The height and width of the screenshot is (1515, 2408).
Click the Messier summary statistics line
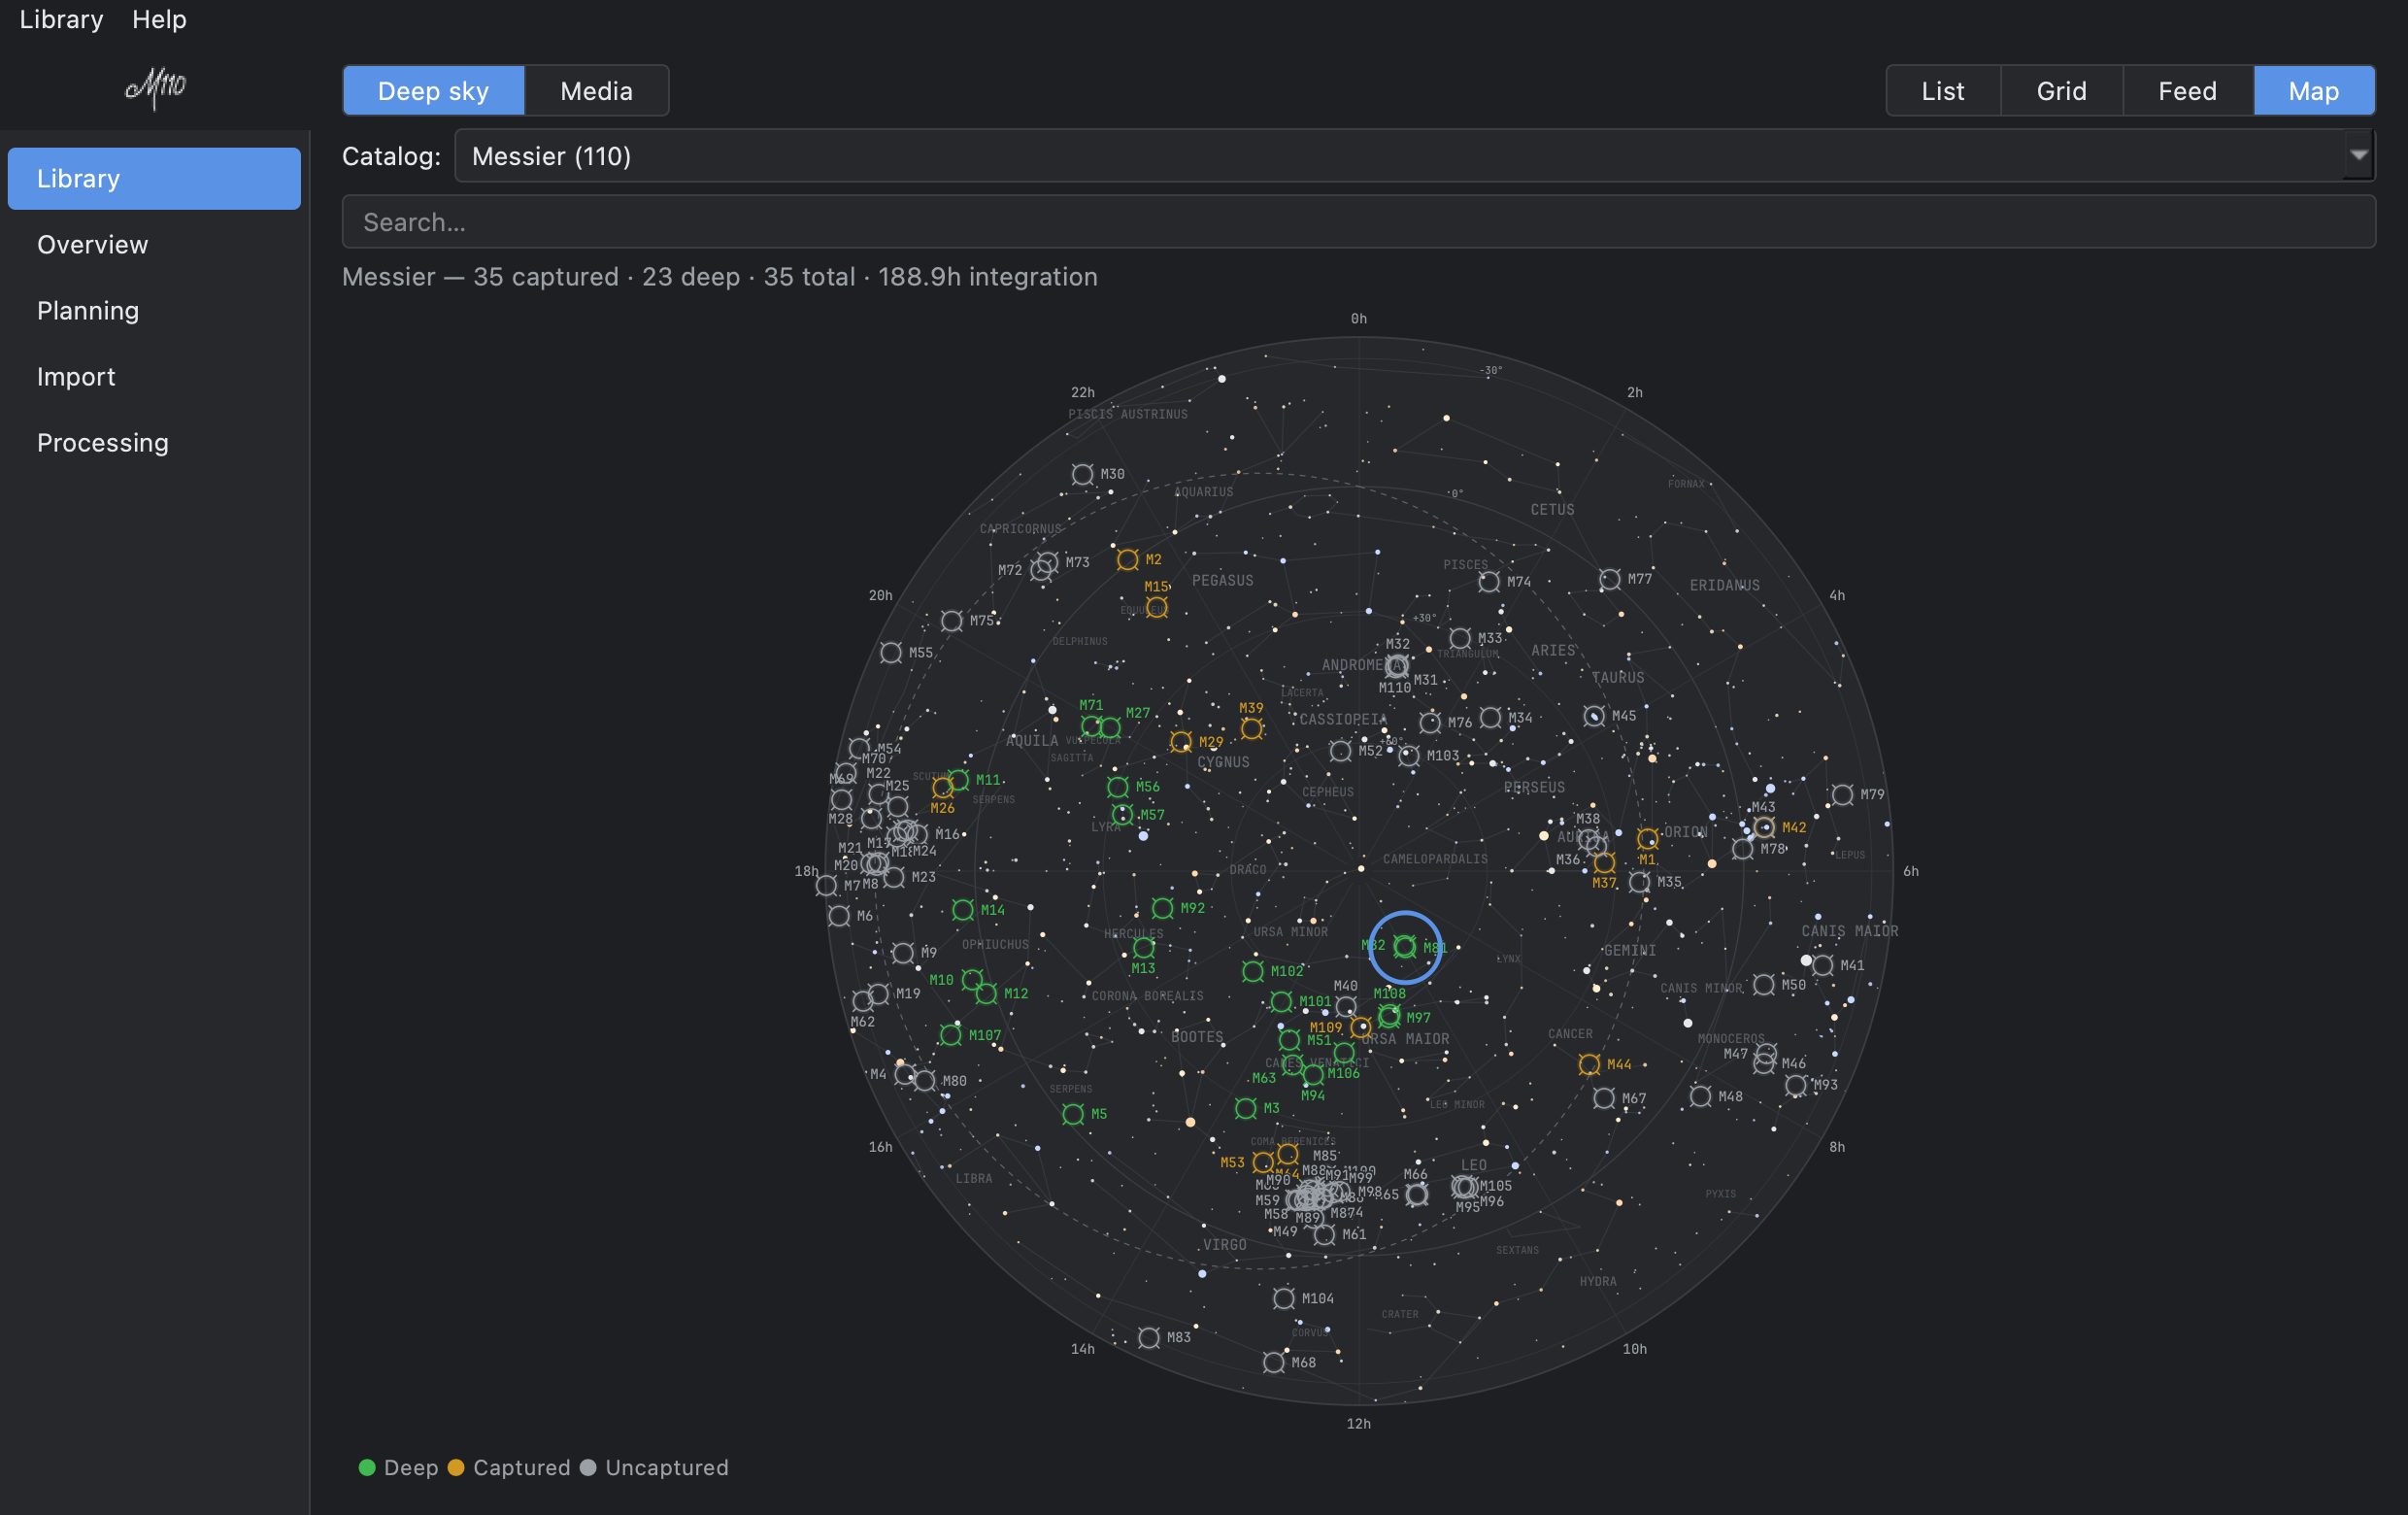click(x=720, y=277)
